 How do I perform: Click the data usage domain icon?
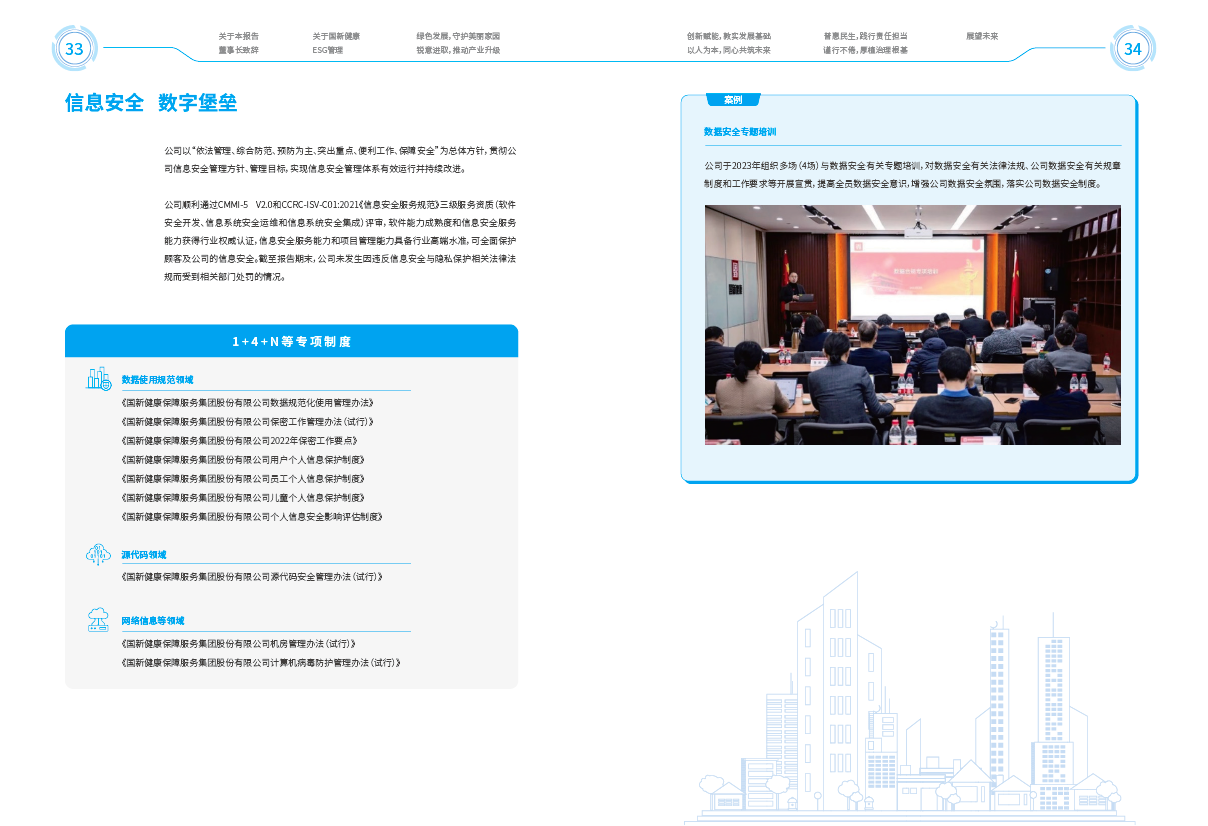coord(98,379)
